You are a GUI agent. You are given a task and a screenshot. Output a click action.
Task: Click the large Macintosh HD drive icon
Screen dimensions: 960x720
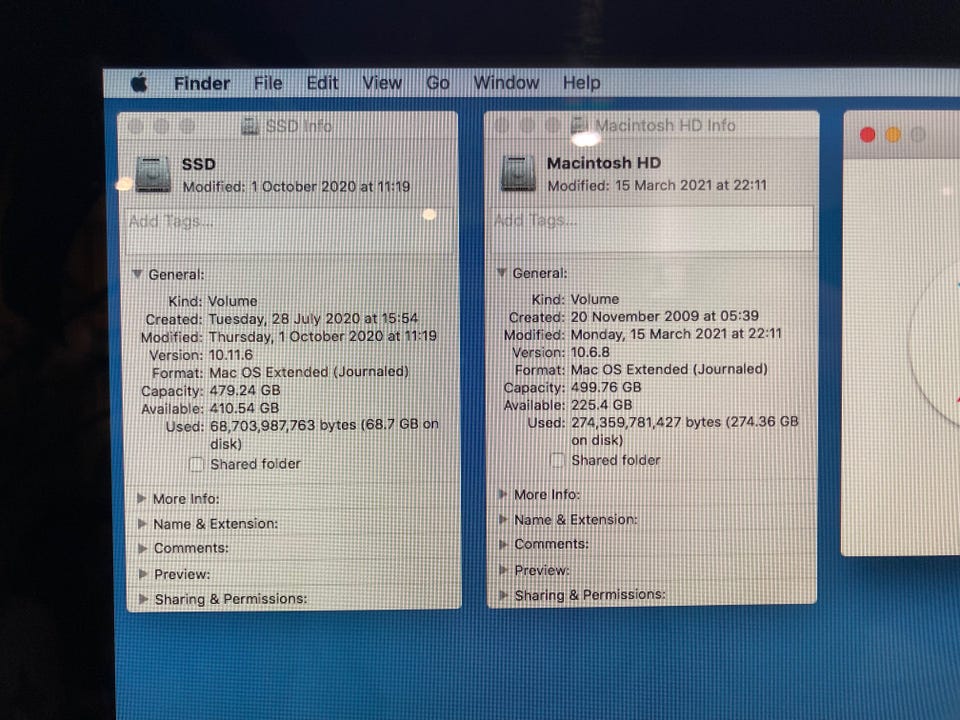point(518,173)
